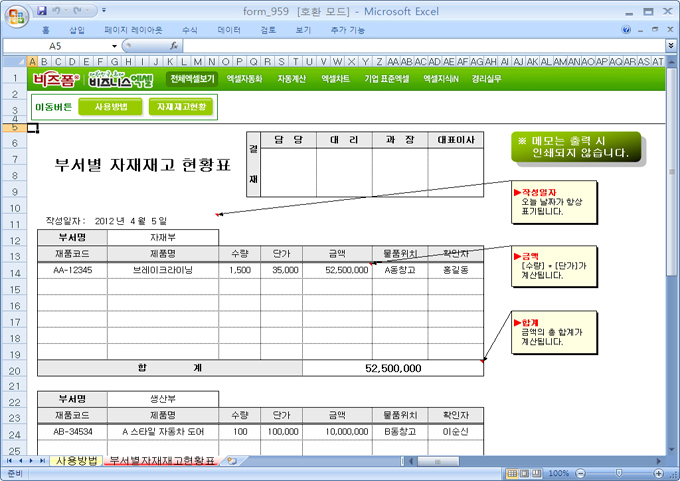Viewport: 680px width, 481px height.
Task: Select the 10,000,000 amount cell
Action: click(x=337, y=432)
